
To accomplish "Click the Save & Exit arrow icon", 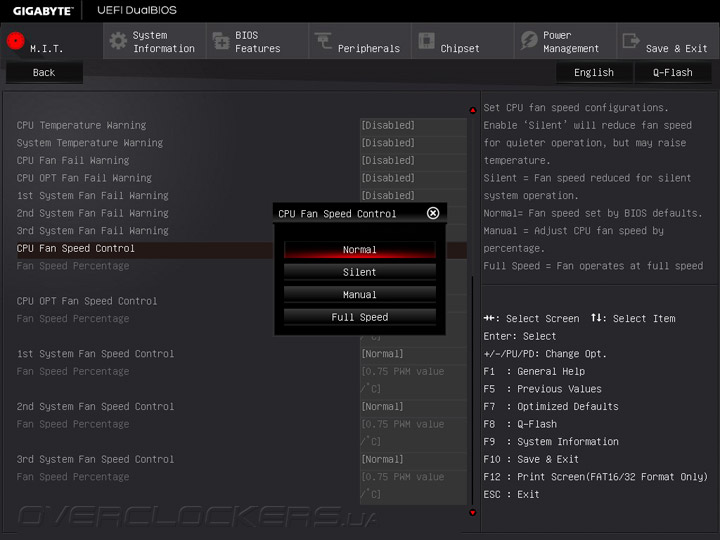I will (x=631, y=41).
